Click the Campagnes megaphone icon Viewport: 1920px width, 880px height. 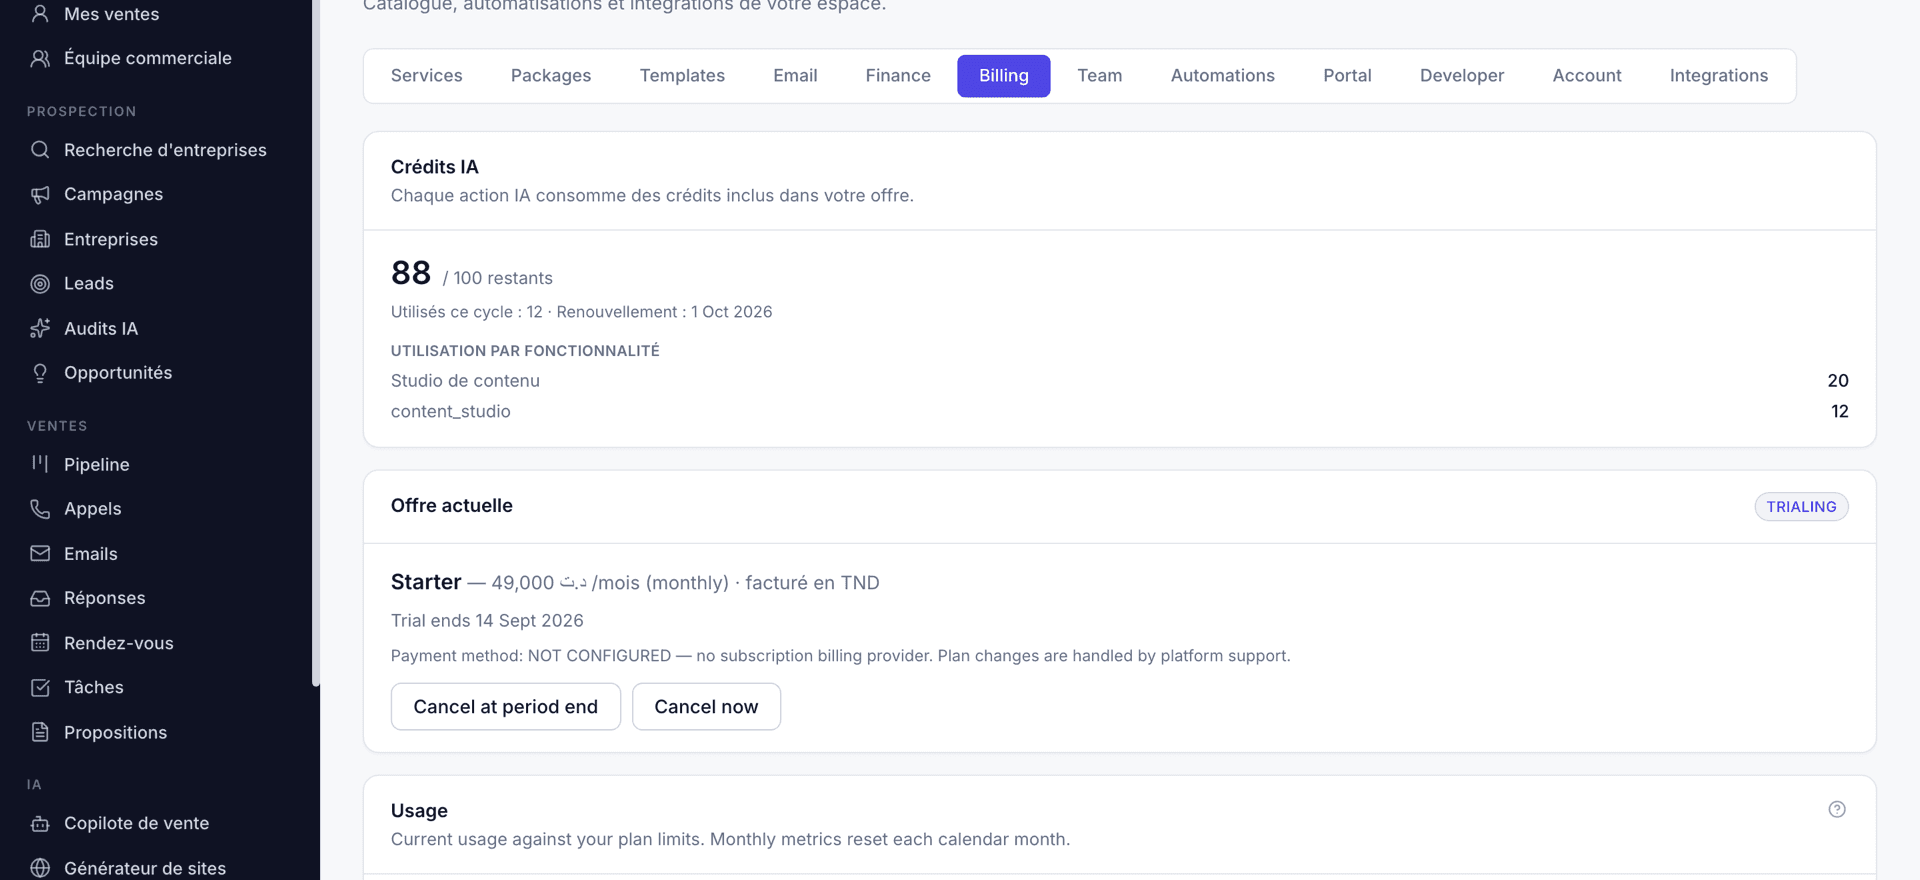[40, 194]
